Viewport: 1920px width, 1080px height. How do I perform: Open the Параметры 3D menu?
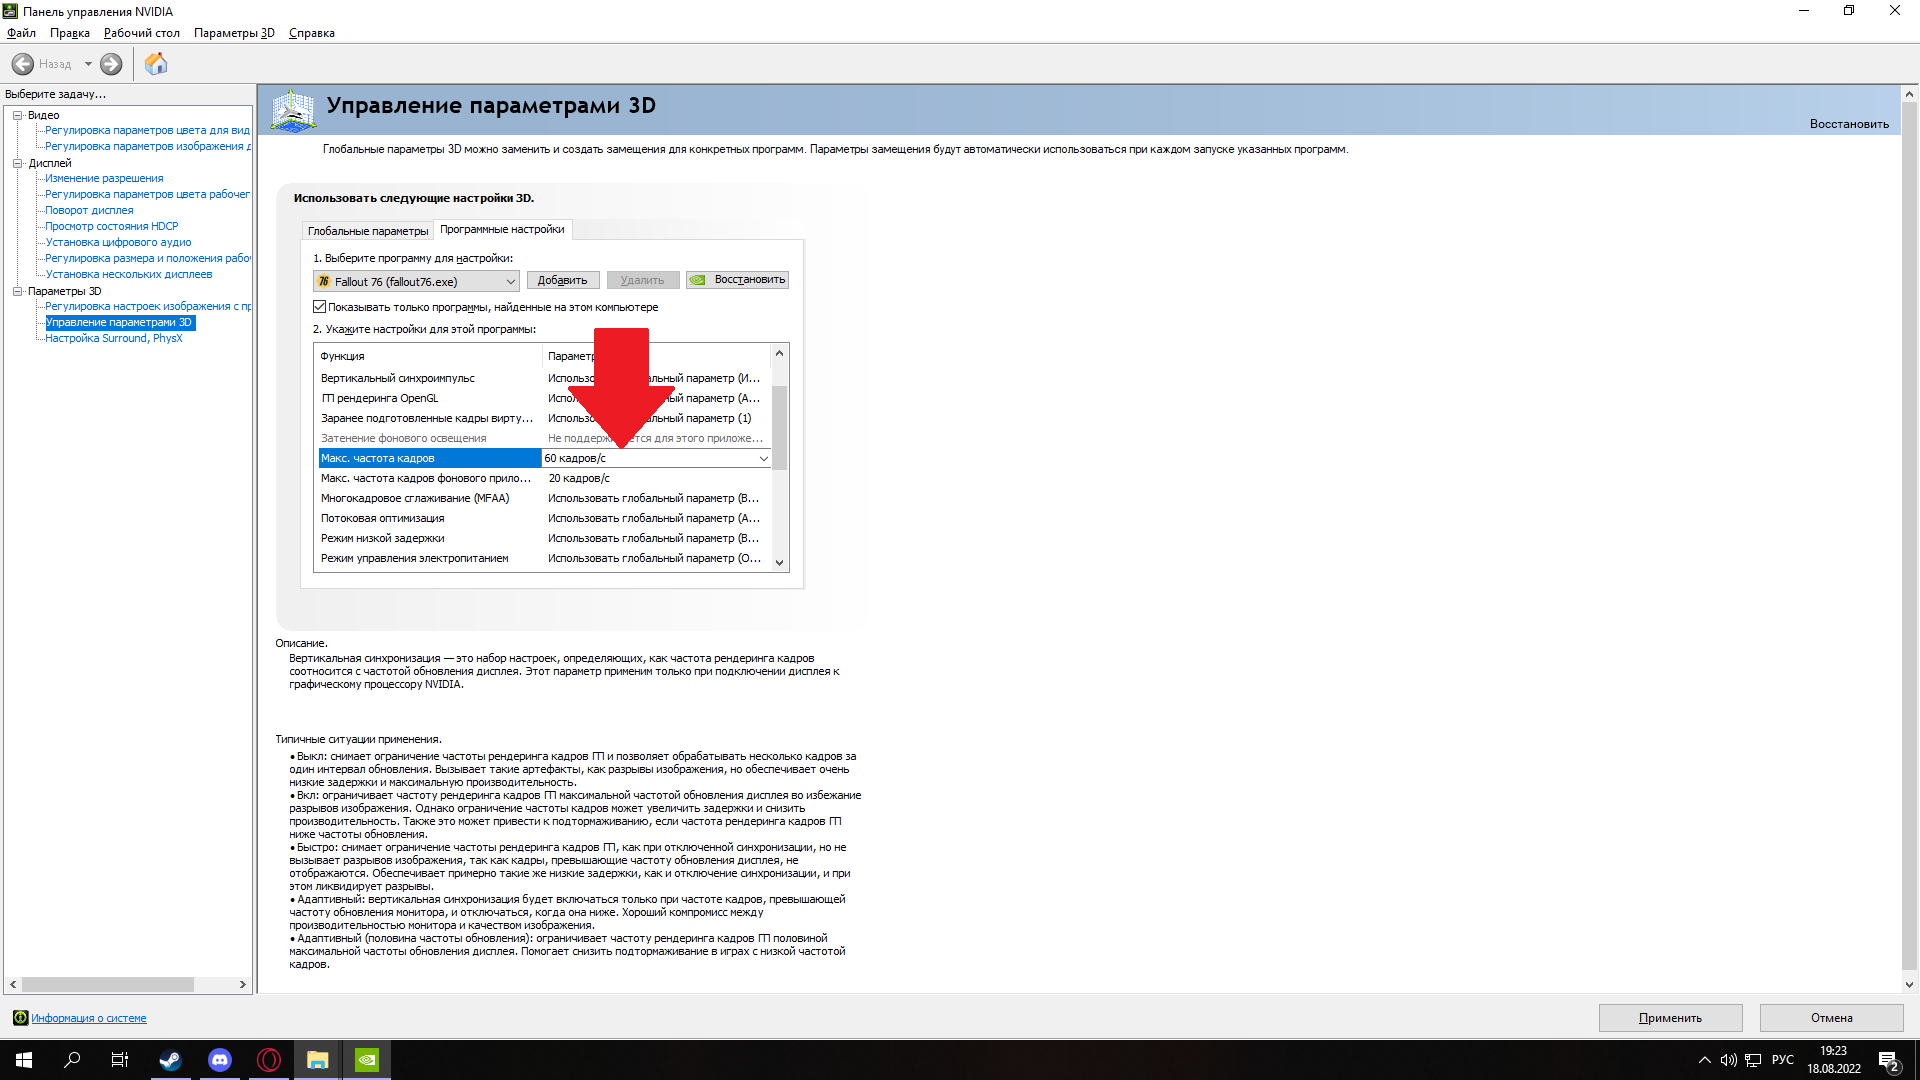tap(234, 33)
